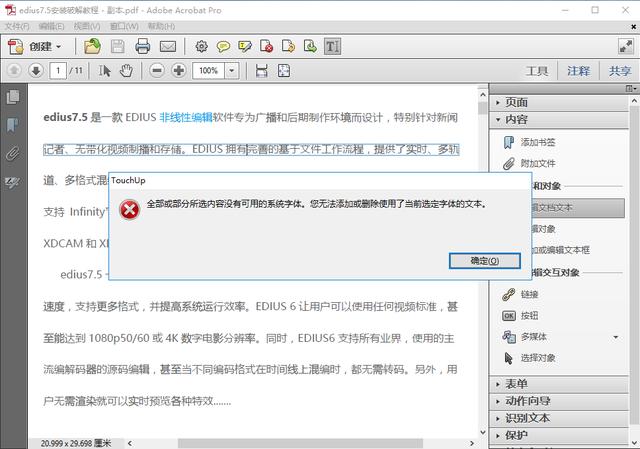Click the Print icon
640x449 pixels.
tap(142, 47)
